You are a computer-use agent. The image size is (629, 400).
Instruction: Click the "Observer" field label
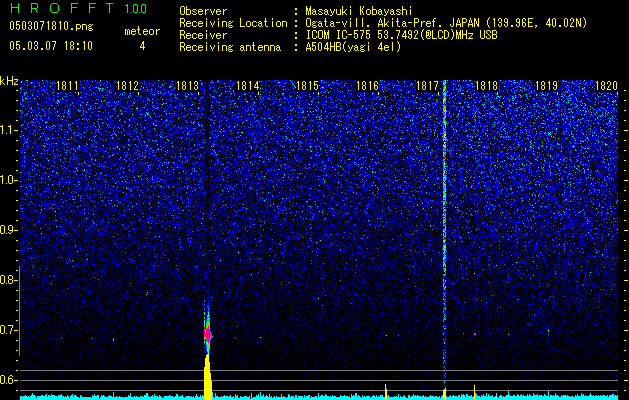[x=203, y=11]
